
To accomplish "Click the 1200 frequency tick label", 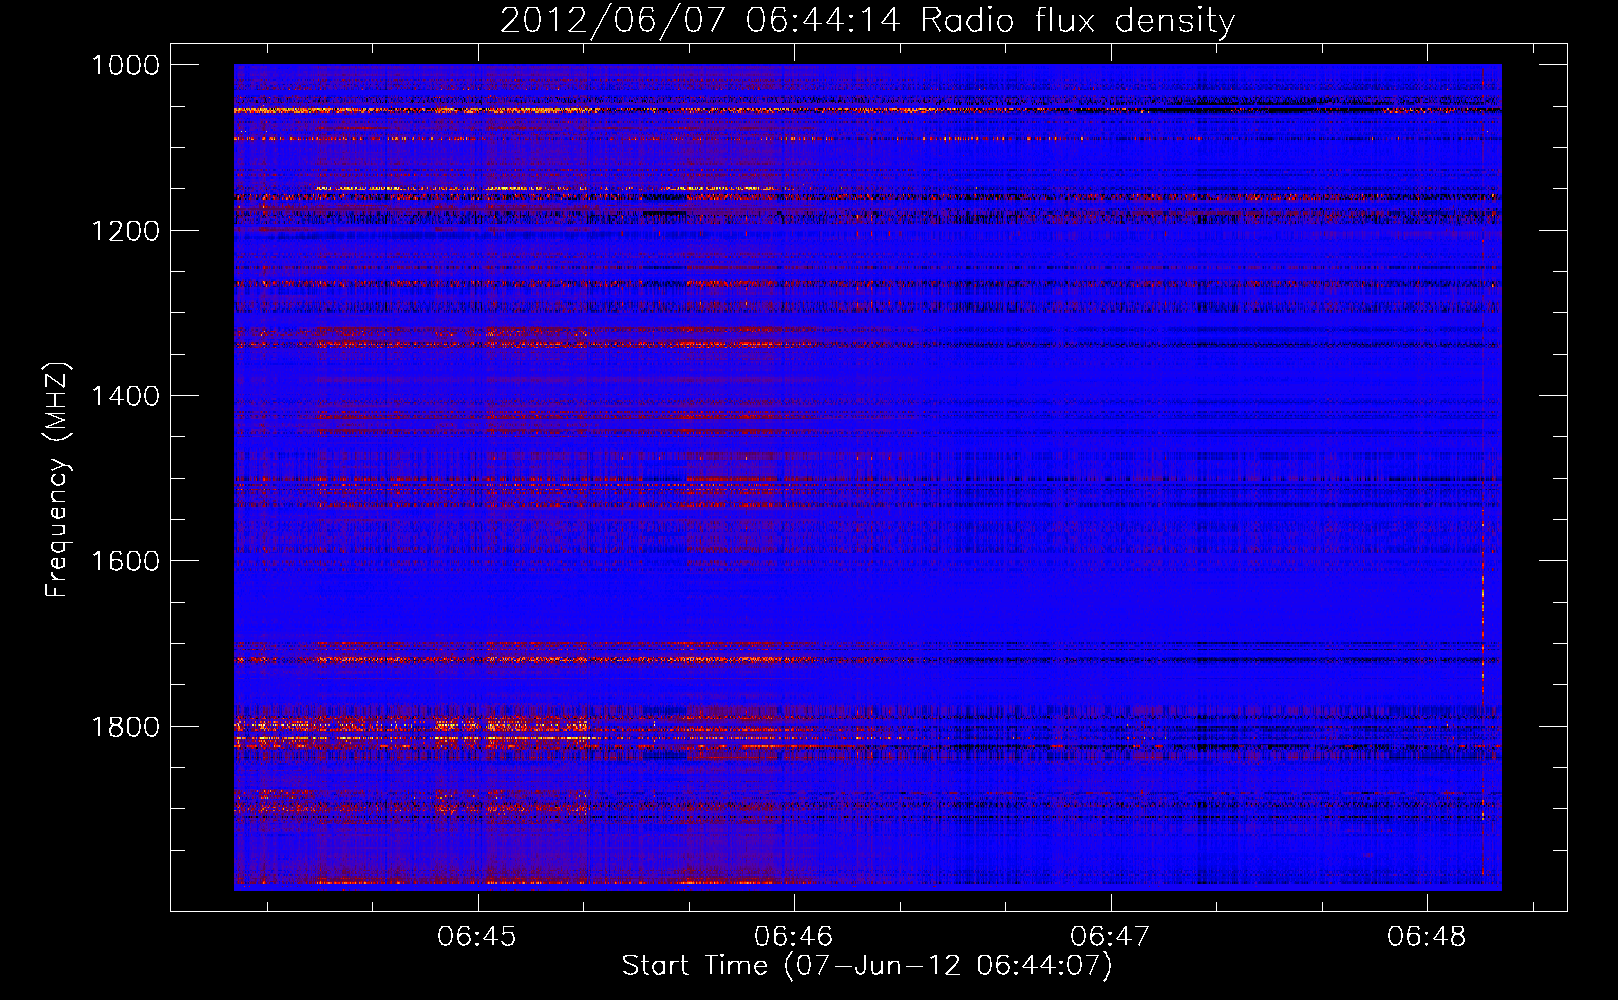I will [126, 231].
